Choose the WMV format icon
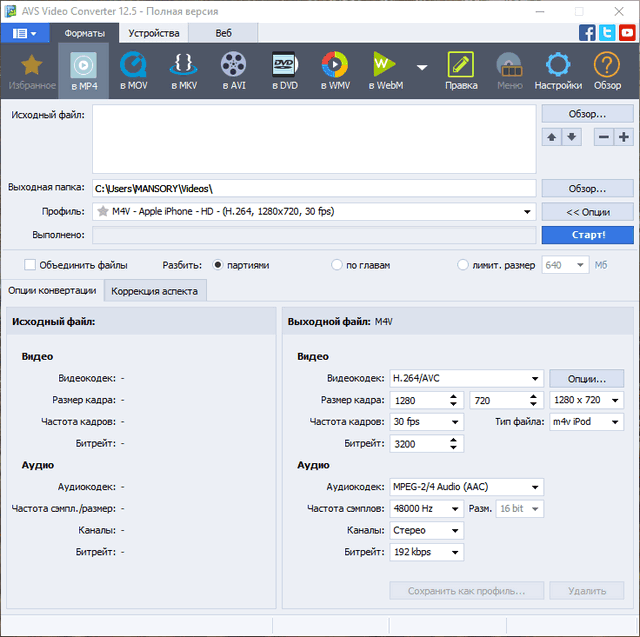Viewport: 640px width, 637px height. [x=334, y=70]
